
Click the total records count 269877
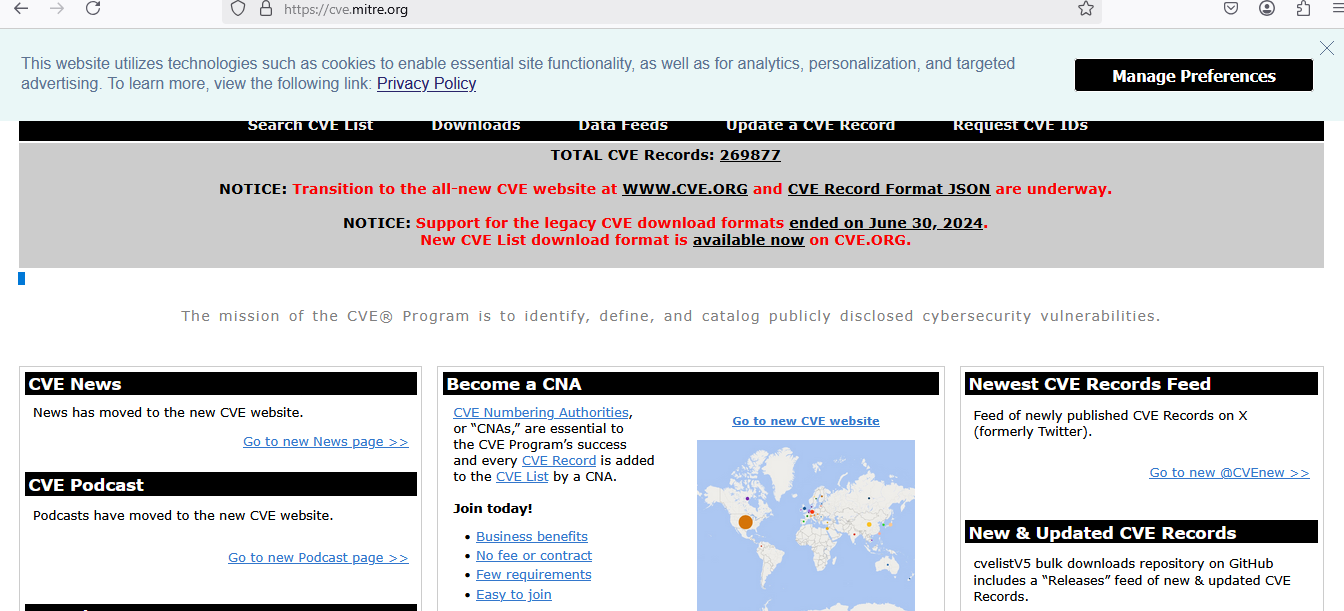(750, 155)
